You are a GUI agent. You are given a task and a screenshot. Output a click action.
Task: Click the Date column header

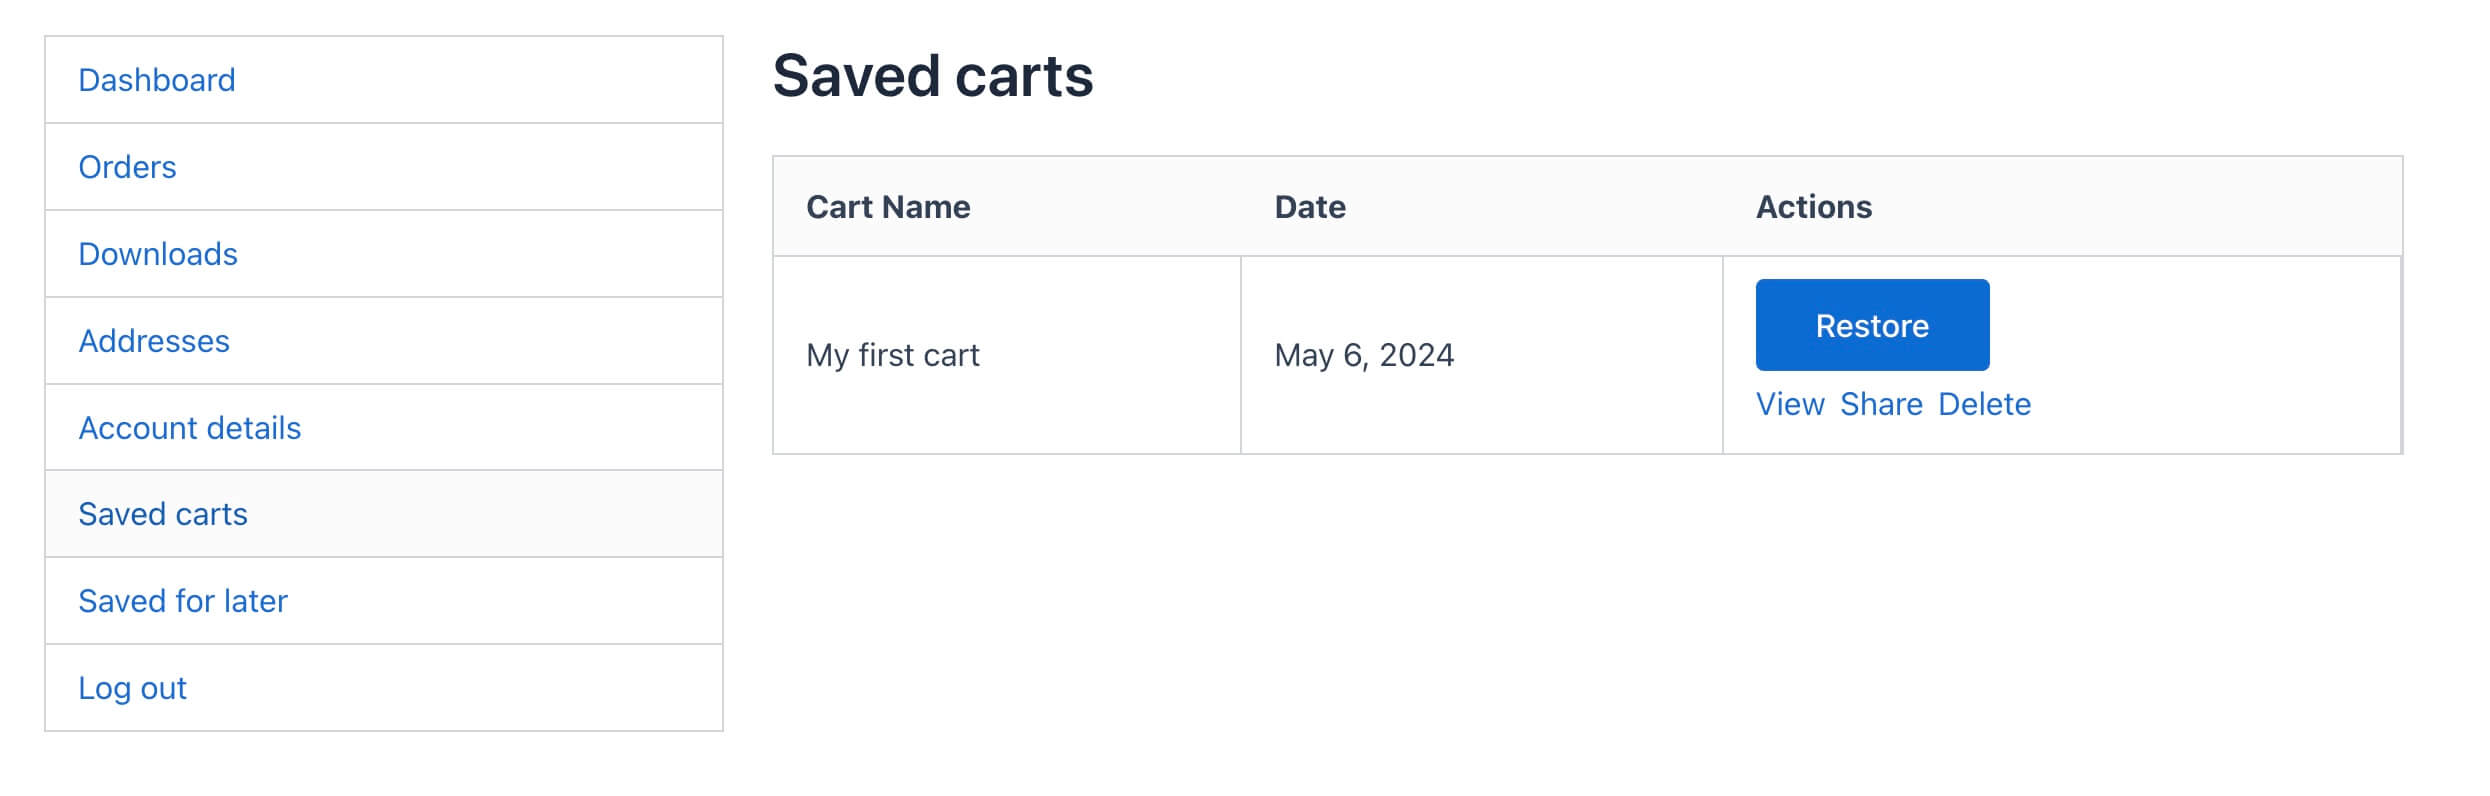pyautogui.click(x=1310, y=207)
